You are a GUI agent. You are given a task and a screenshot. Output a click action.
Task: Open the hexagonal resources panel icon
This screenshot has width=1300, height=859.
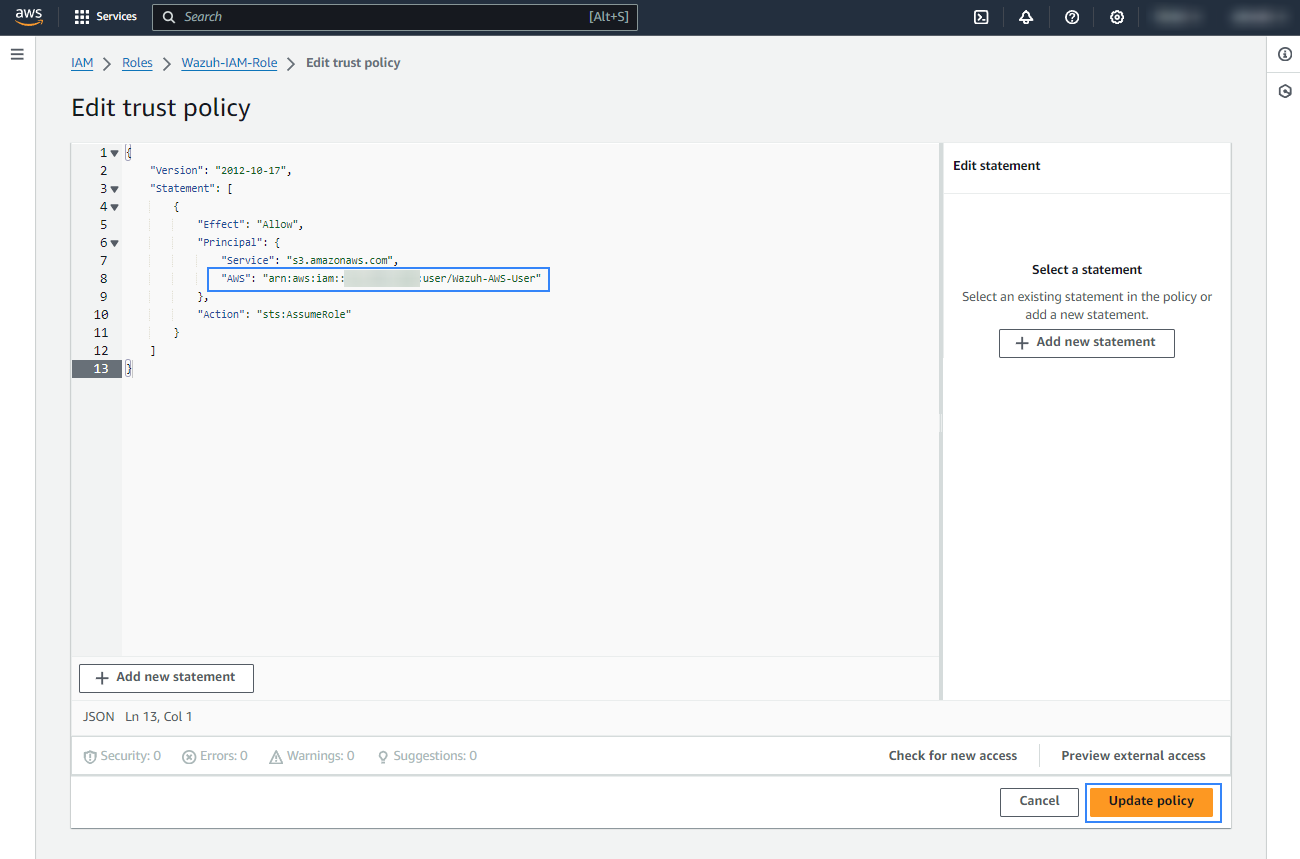pos(1285,90)
